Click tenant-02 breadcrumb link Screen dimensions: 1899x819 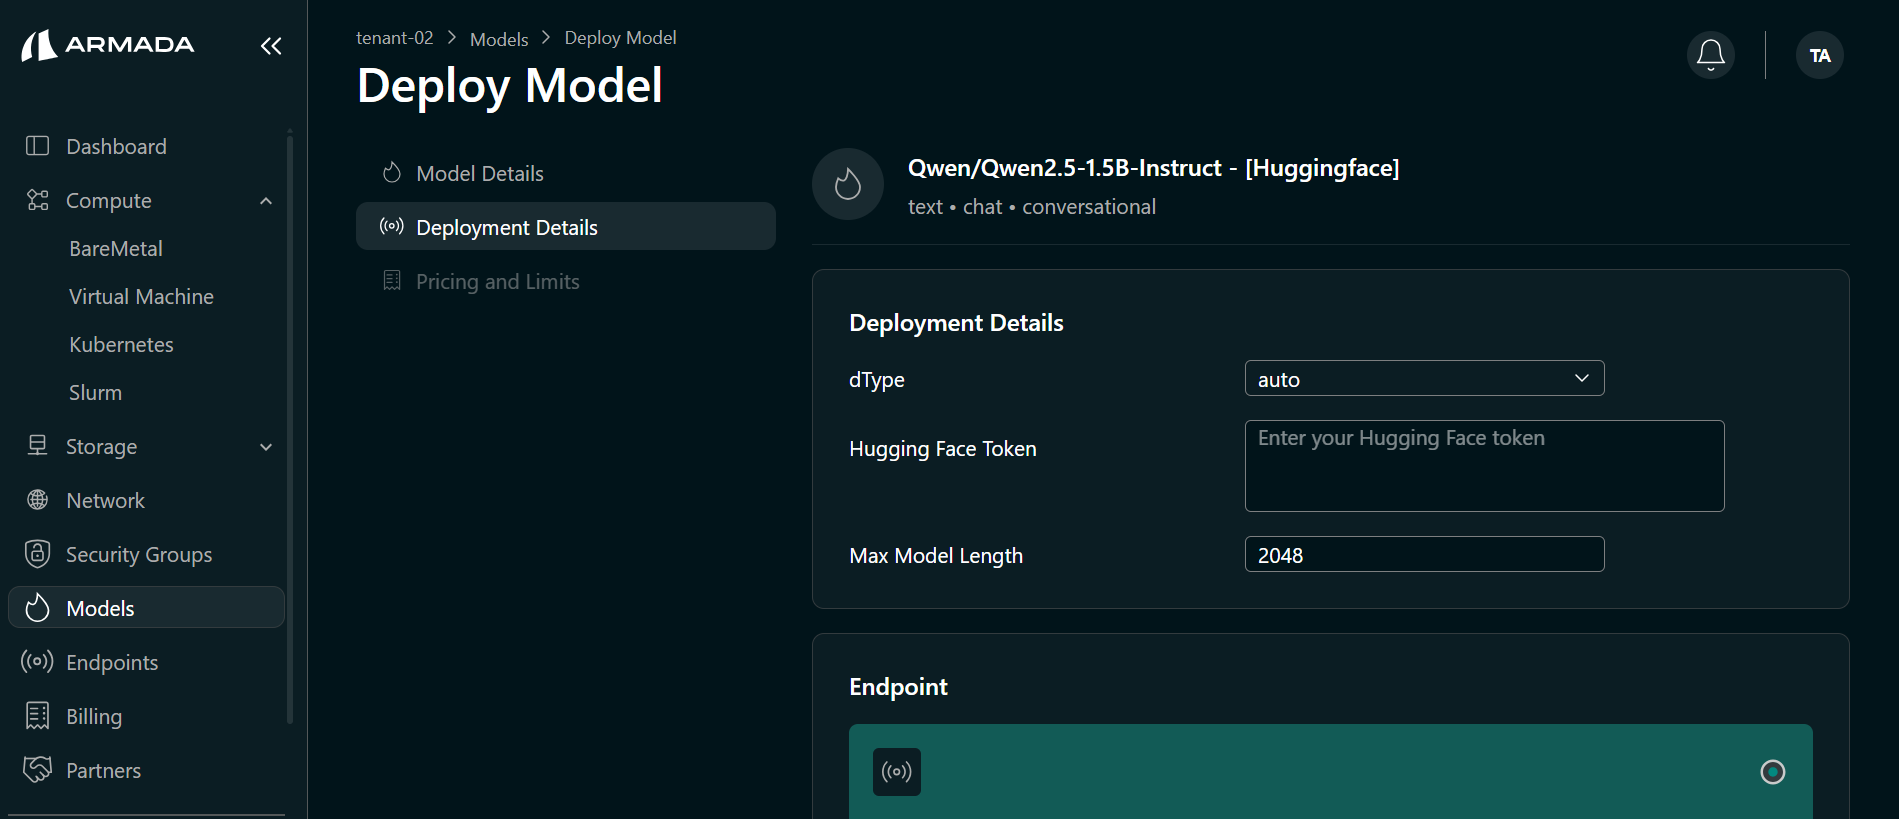coord(395,38)
